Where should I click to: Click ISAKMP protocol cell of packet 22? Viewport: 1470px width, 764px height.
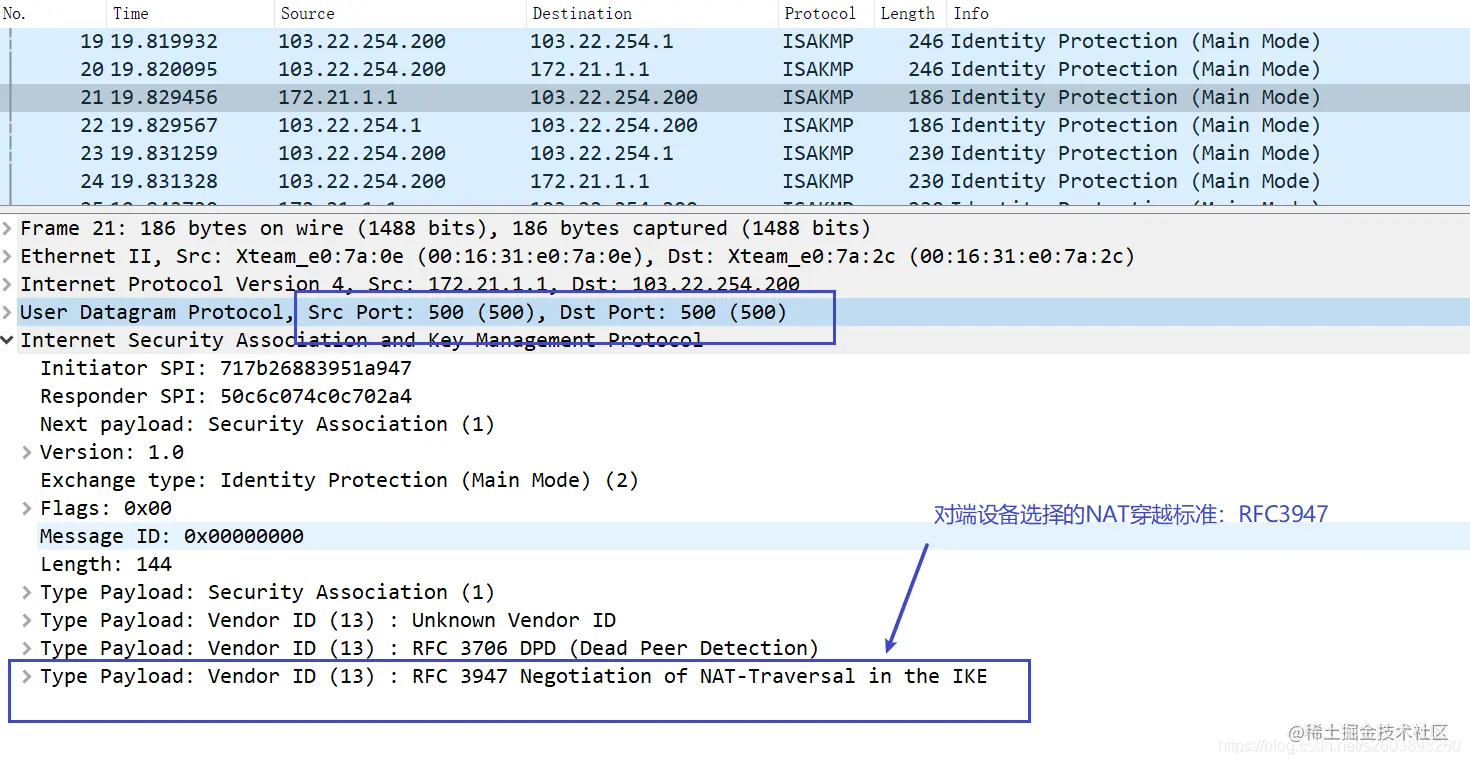pyautogui.click(x=819, y=125)
